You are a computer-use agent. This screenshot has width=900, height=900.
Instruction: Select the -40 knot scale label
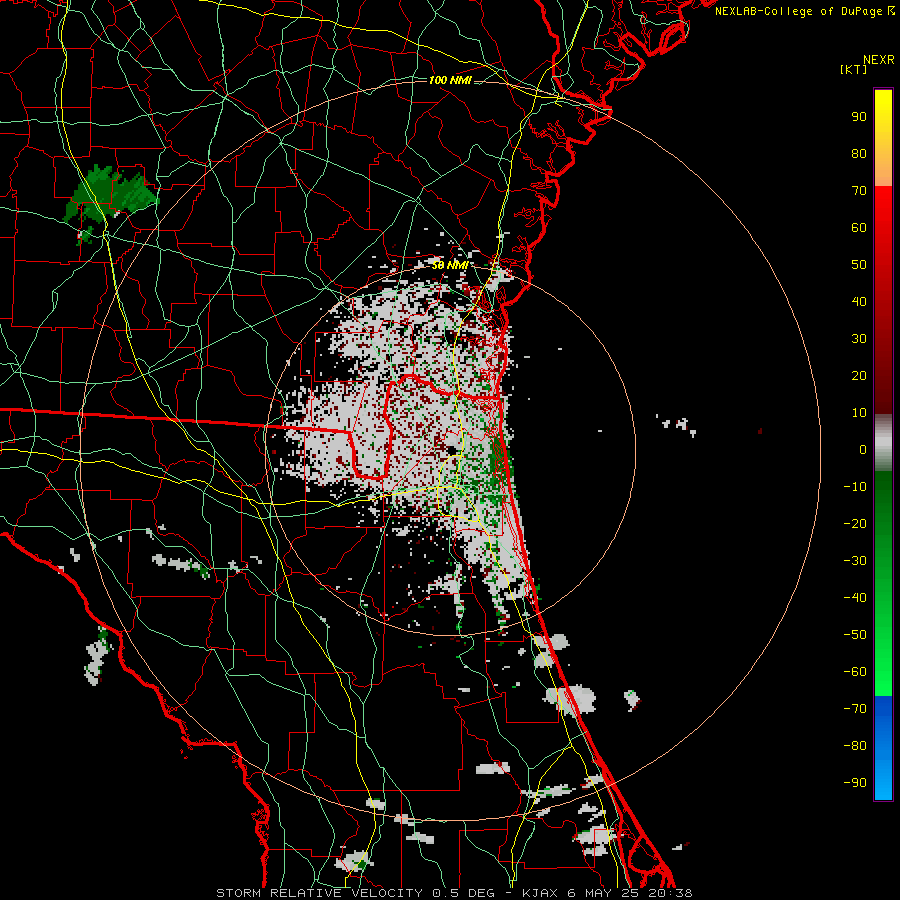coord(855,598)
